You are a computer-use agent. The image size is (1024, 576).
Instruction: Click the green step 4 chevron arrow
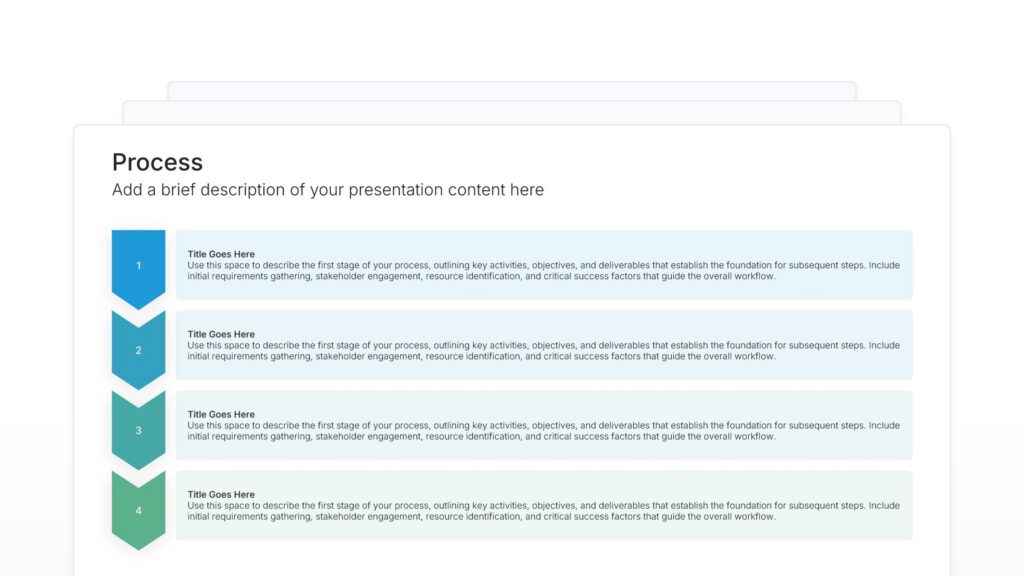pos(138,510)
